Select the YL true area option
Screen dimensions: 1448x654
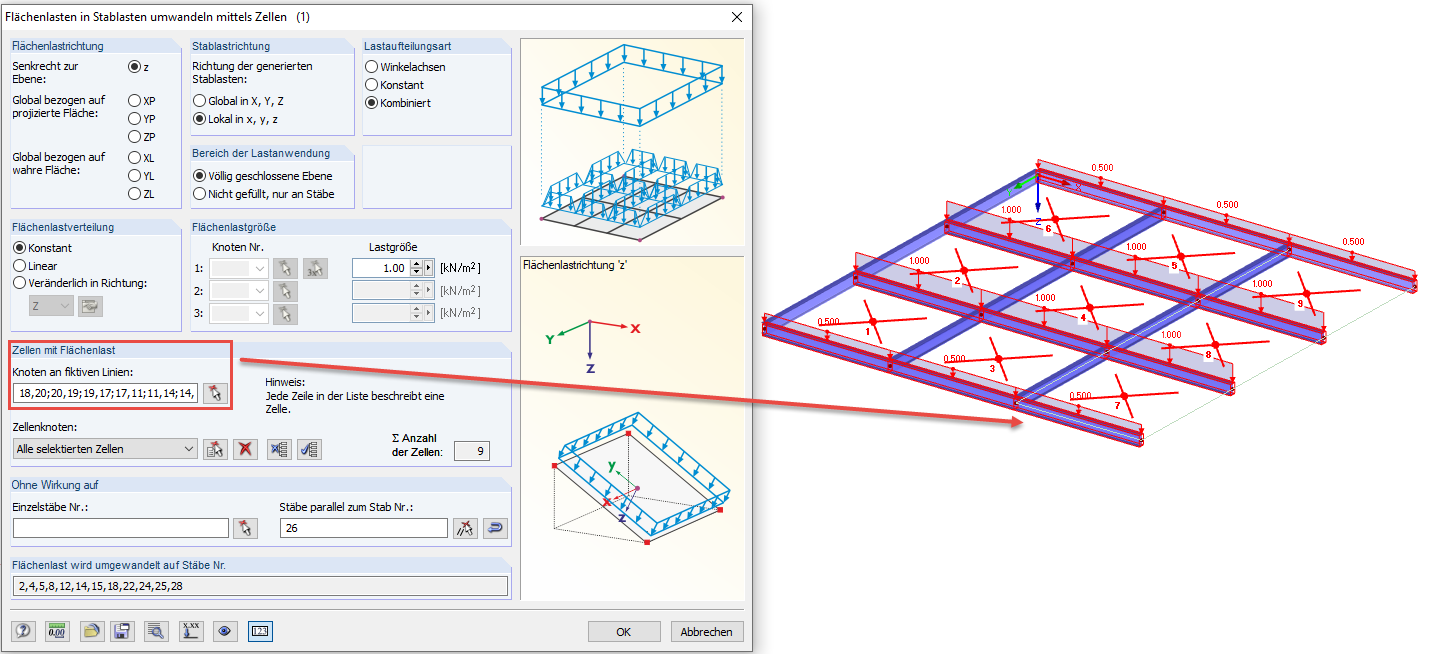tap(135, 176)
